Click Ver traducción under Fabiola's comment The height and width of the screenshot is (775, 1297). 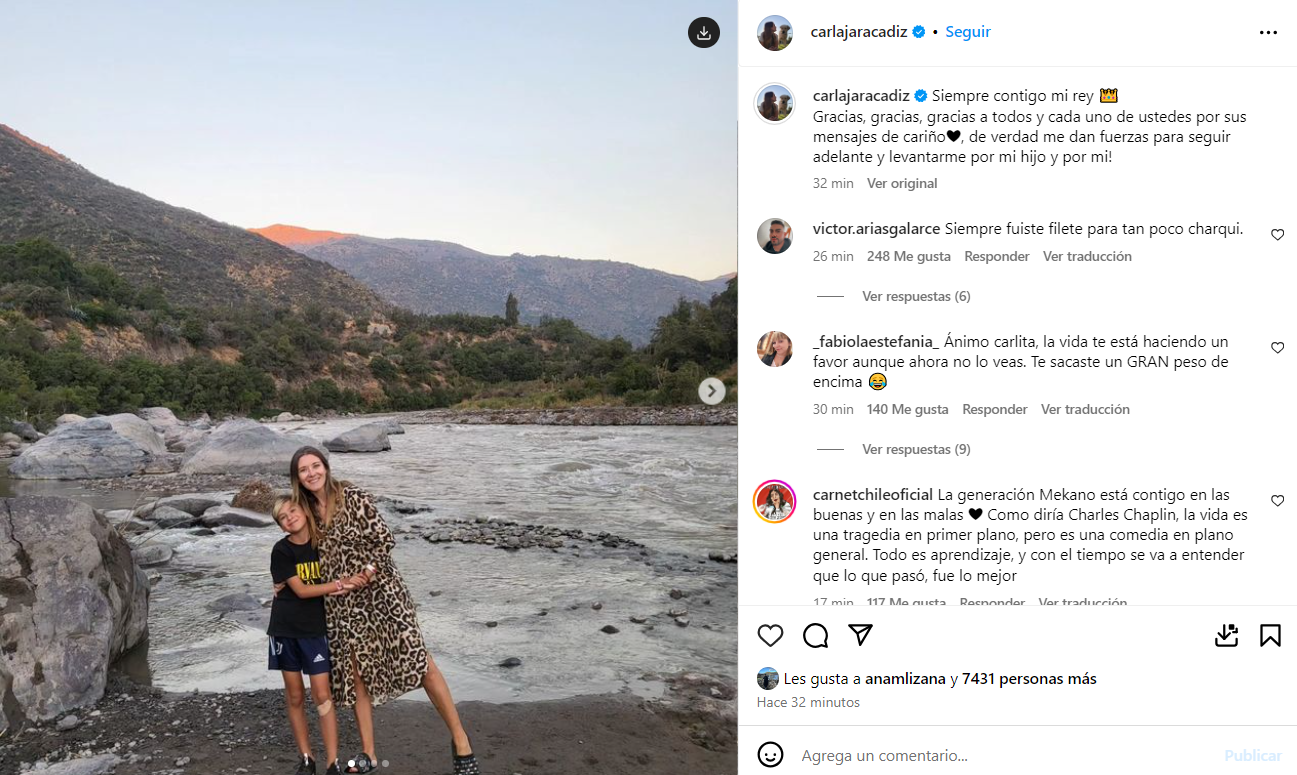(x=1085, y=409)
